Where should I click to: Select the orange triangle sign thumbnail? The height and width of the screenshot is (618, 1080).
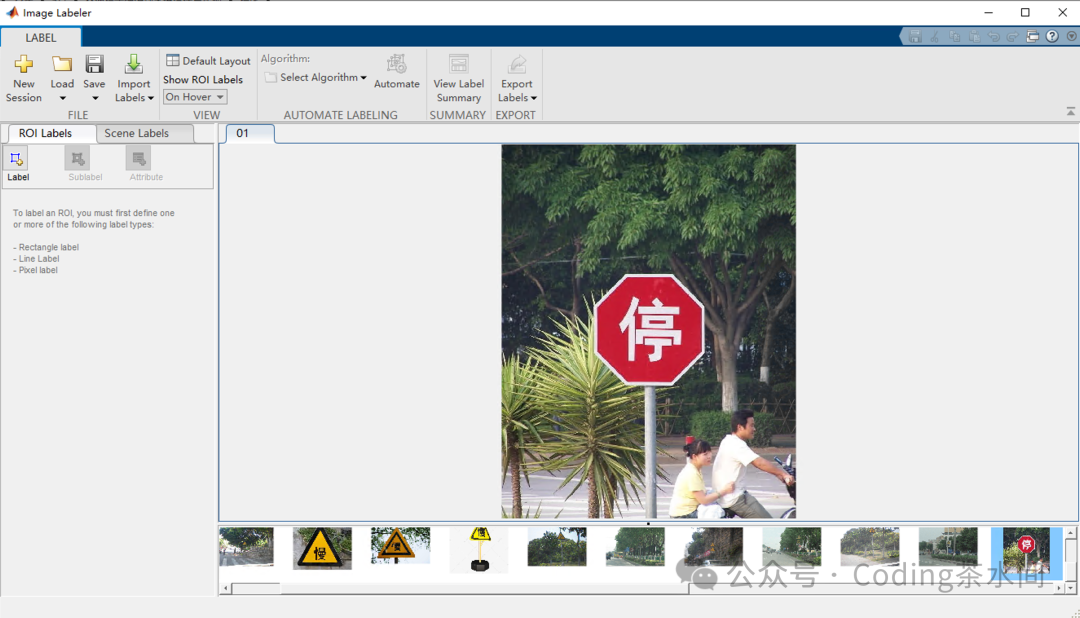pos(400,546)
